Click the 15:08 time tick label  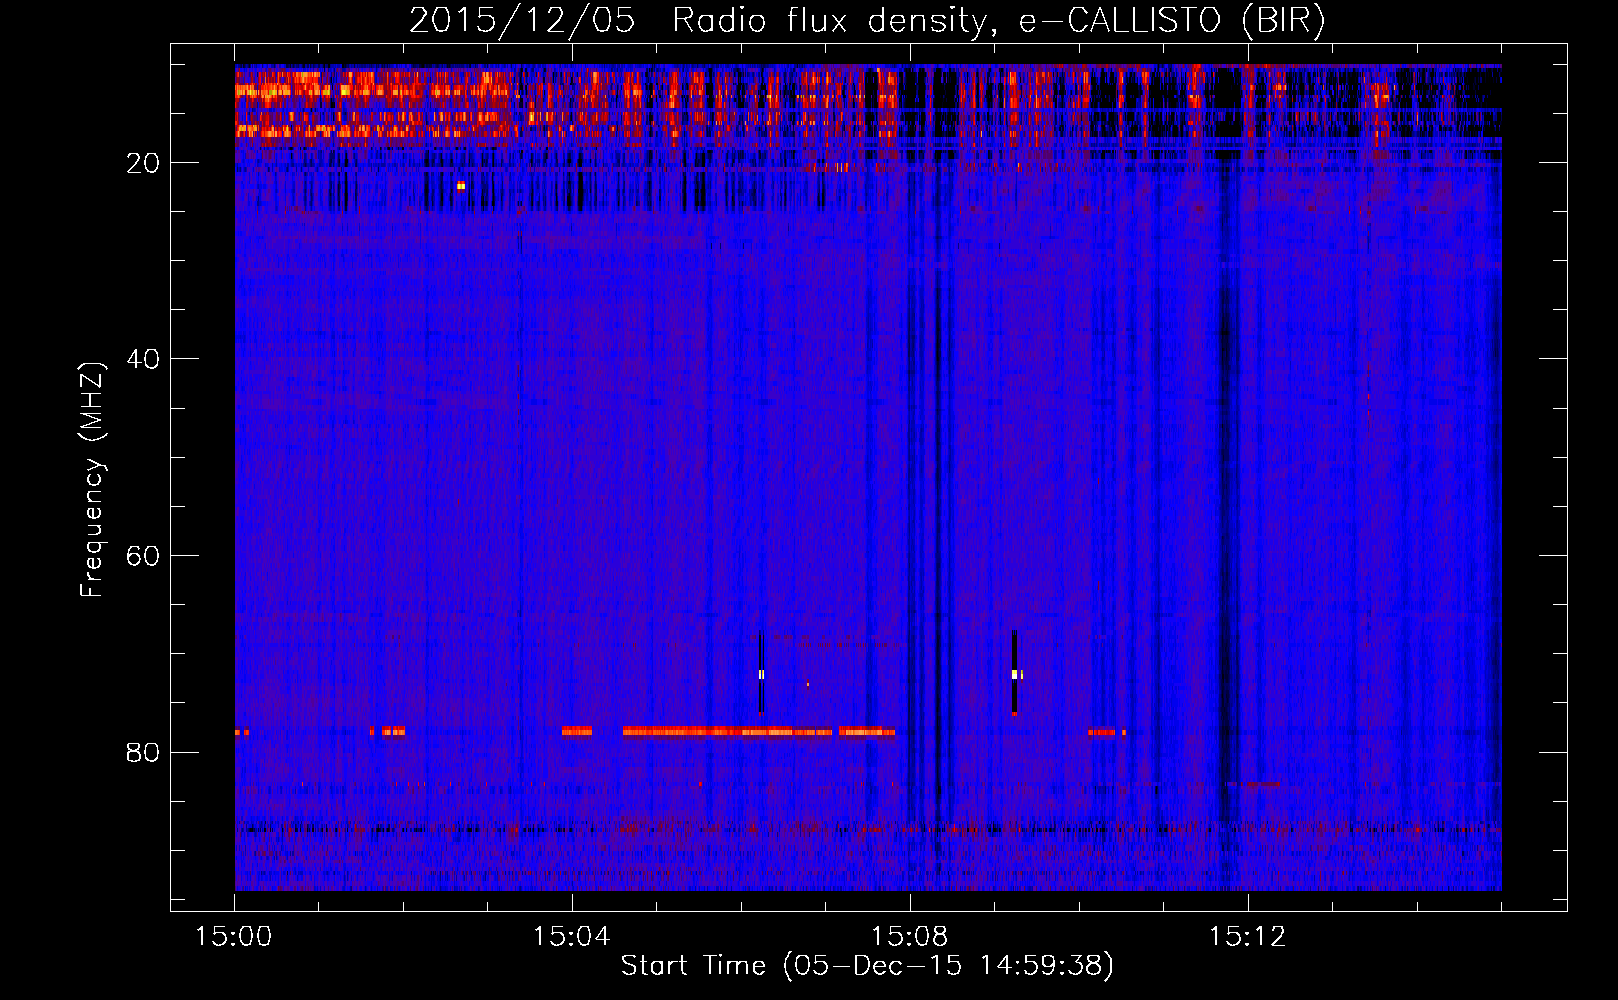point(909,937)
